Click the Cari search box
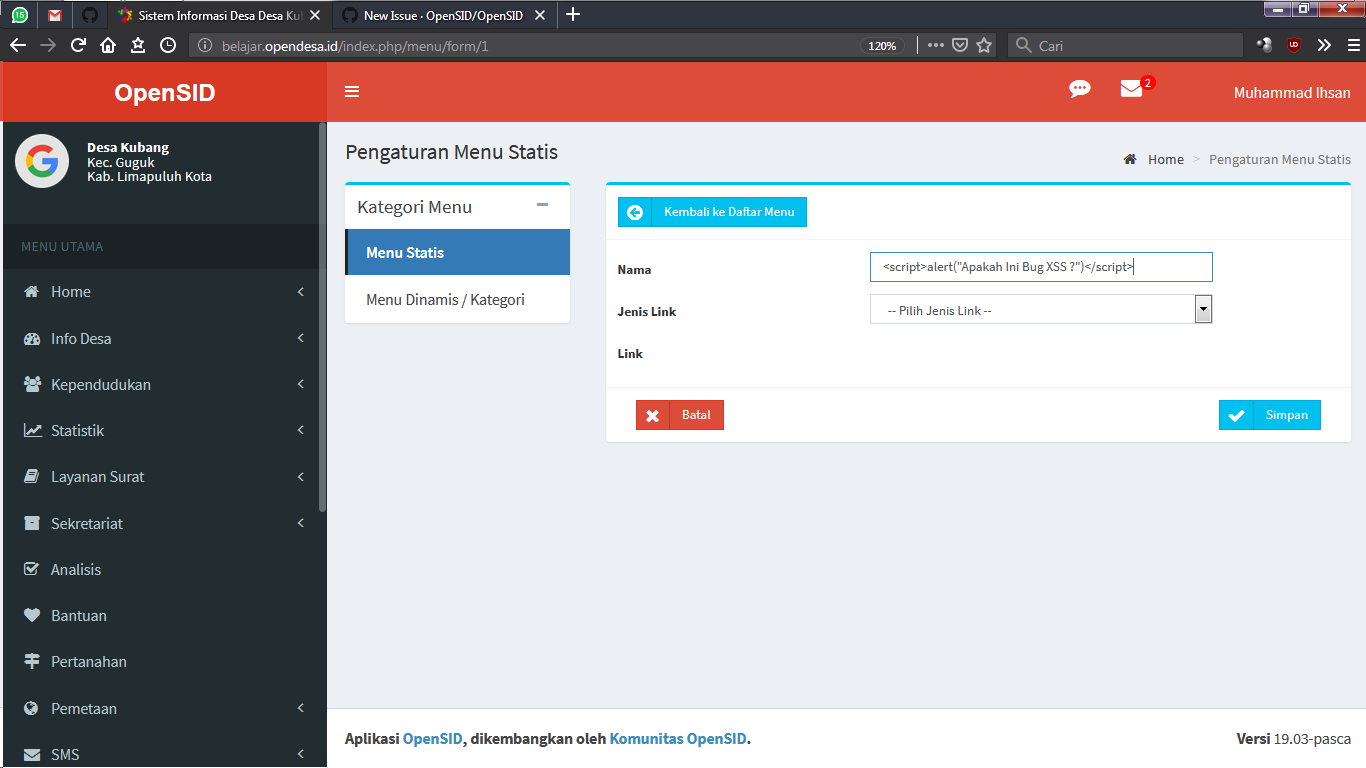The width and height of the screenshot is (1366, 768). point(1125,45)
